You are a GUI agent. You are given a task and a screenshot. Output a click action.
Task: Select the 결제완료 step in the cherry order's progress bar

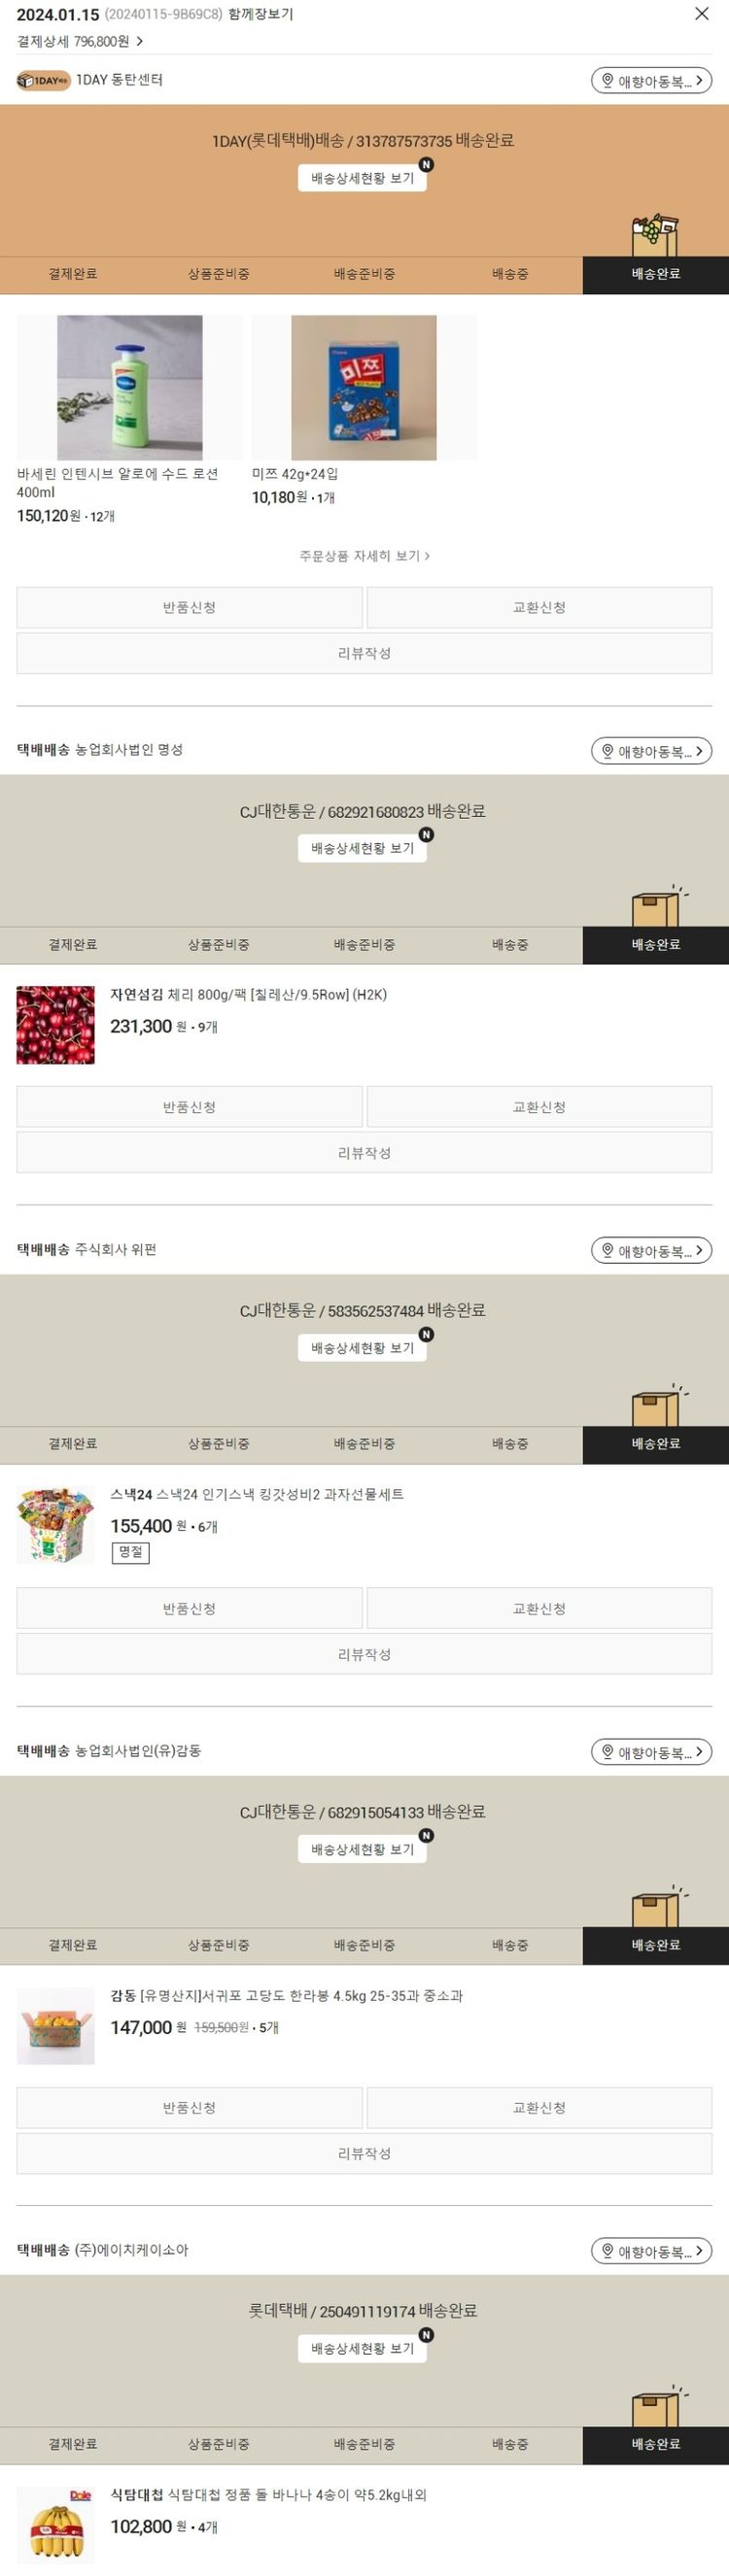coord(73,944)
